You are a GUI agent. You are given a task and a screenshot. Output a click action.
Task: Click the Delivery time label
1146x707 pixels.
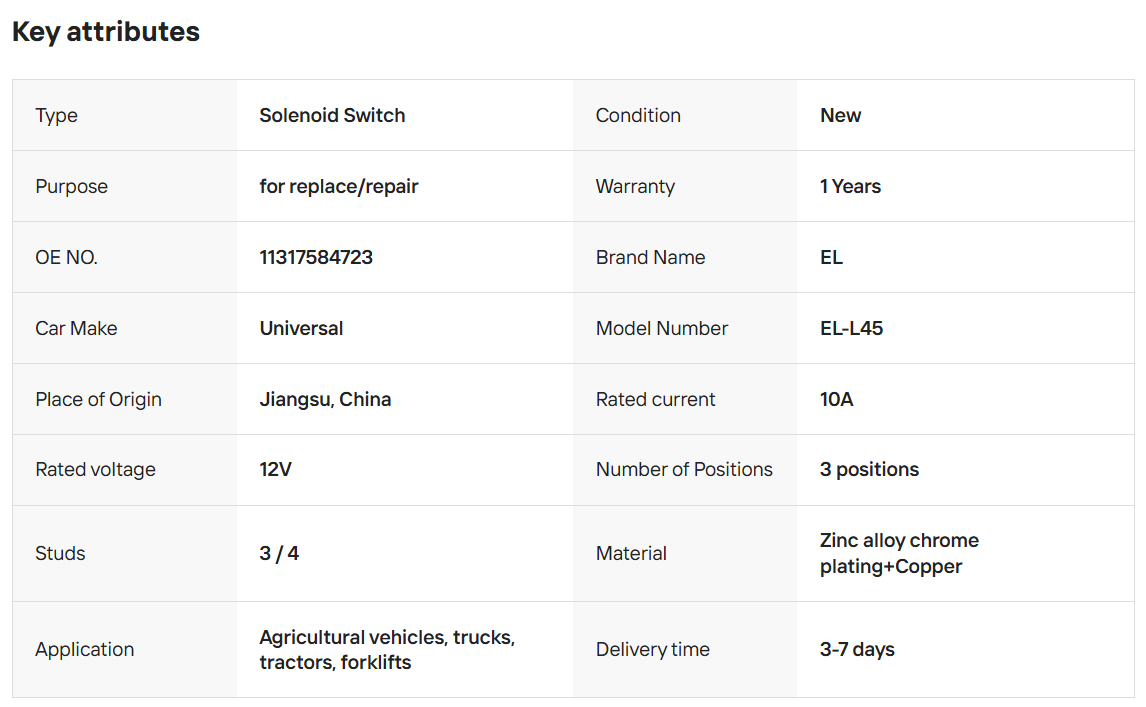(652, 649)
